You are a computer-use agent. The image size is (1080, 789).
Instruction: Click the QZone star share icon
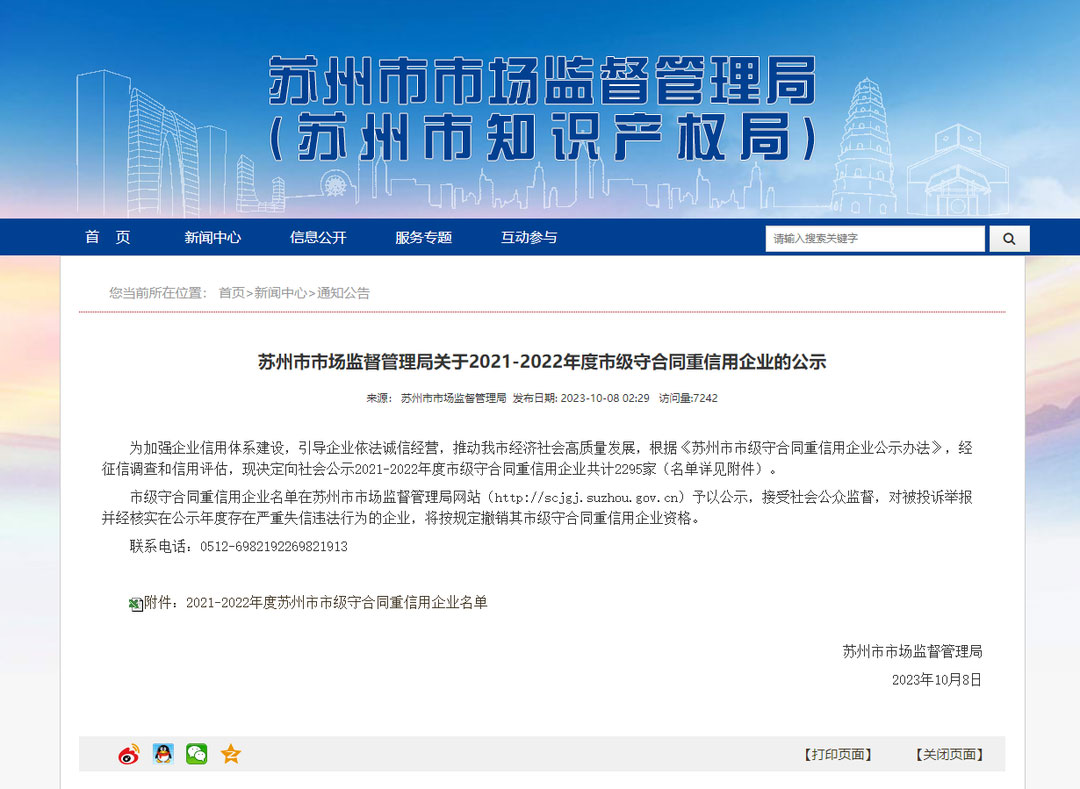click(231, 754)
